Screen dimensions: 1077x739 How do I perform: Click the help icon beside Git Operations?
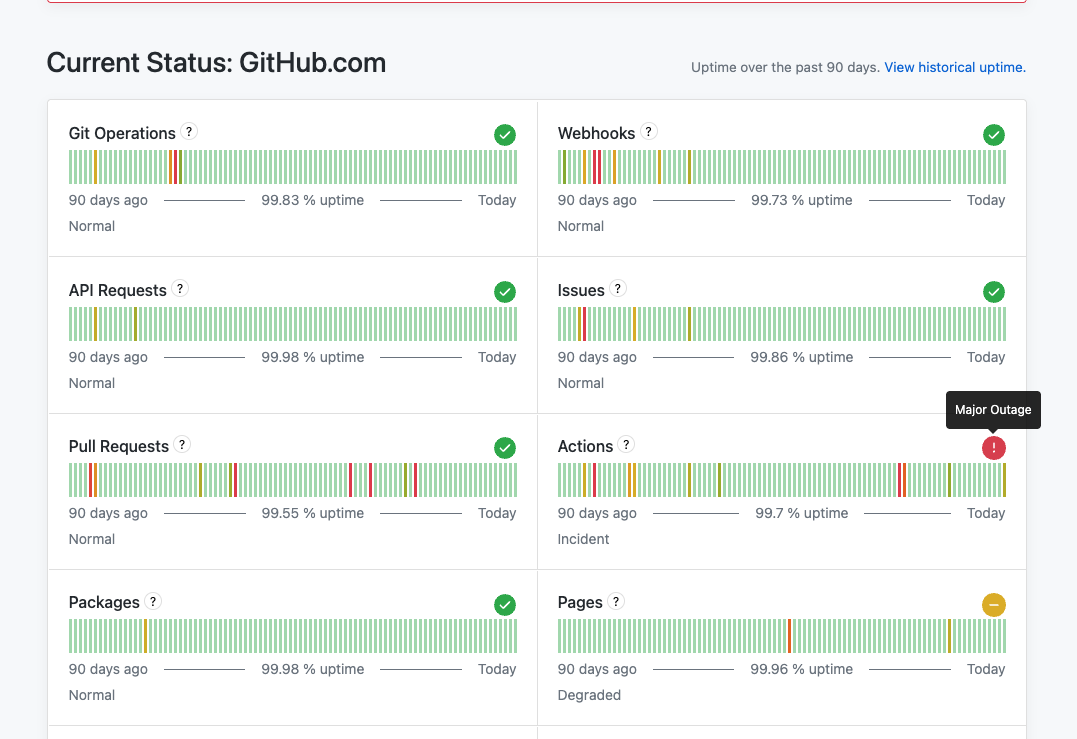(x=189, y=131)
